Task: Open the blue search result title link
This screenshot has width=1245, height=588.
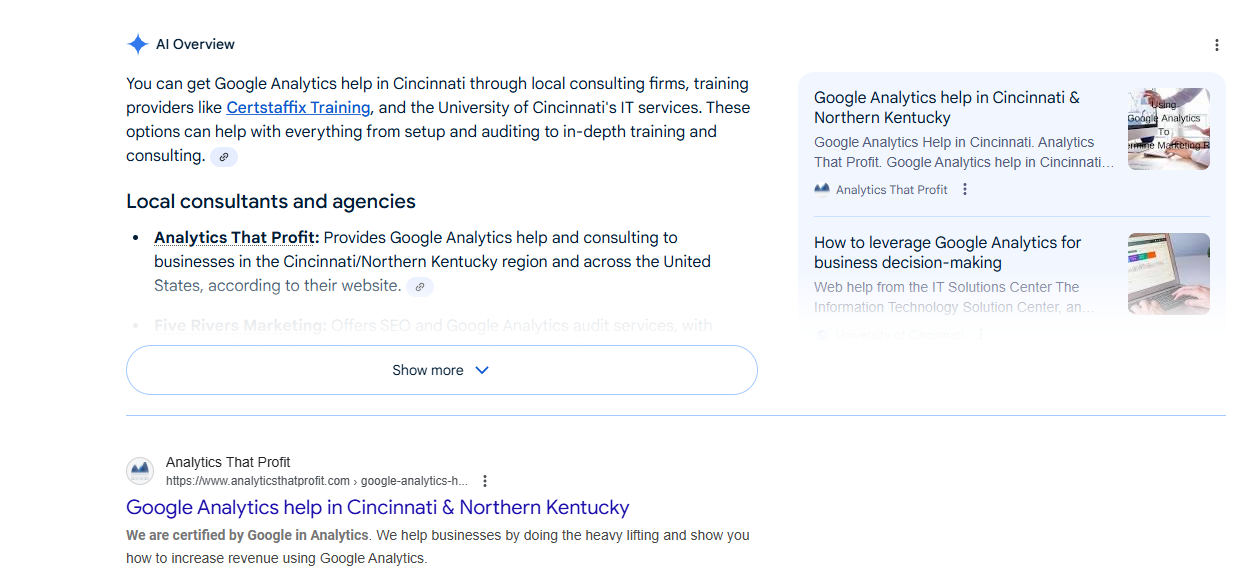Action: click(x=377, y=507)
